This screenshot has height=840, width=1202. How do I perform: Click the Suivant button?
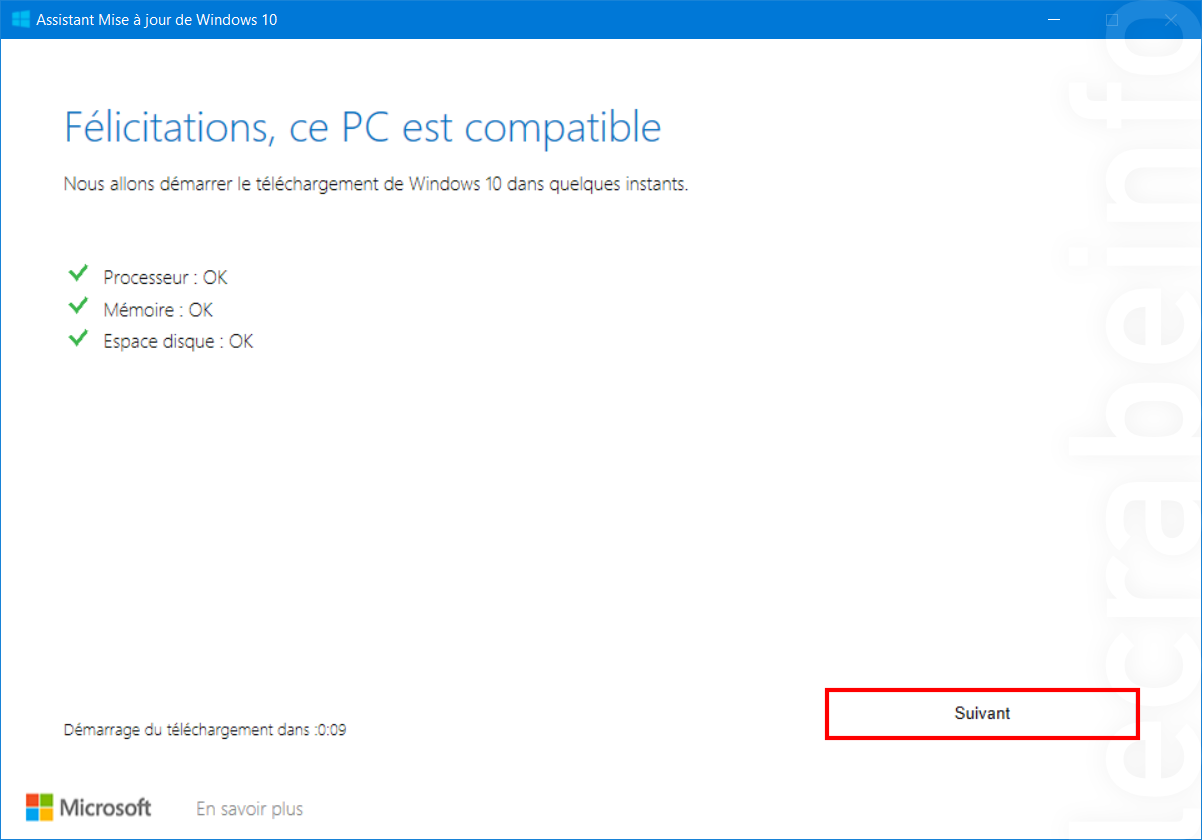[981, 714]
